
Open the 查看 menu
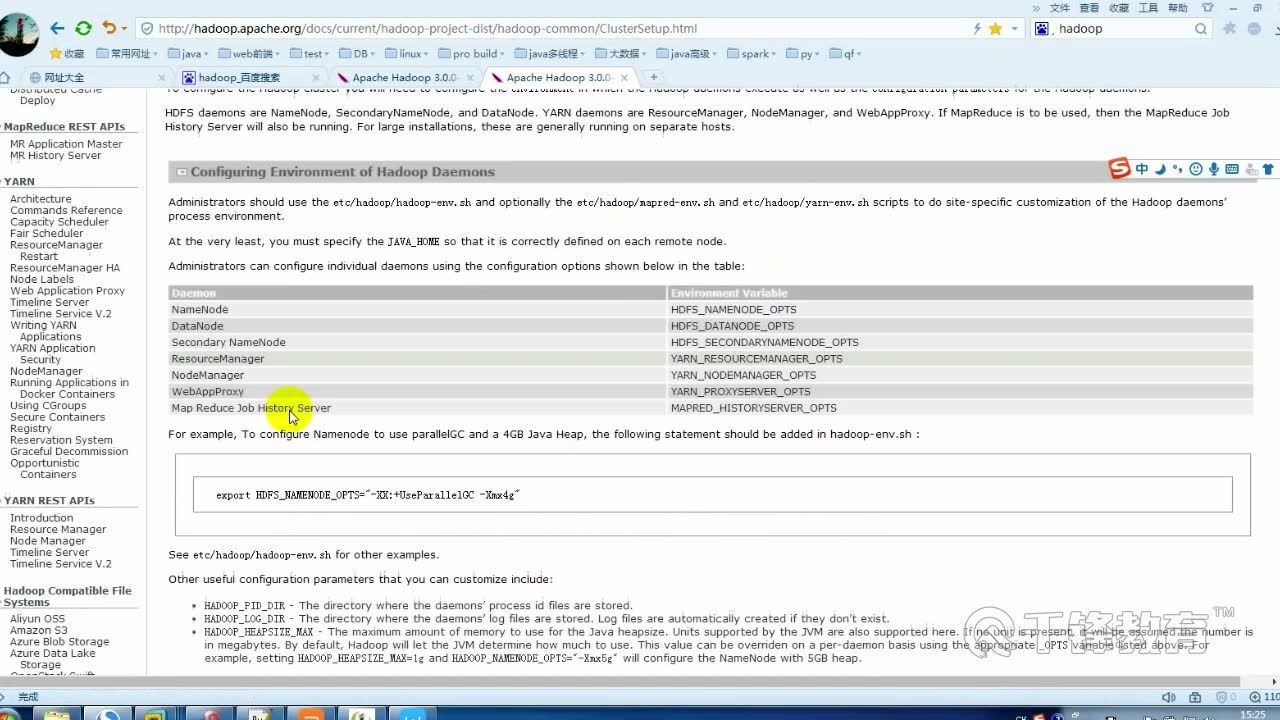(1090, 7)
